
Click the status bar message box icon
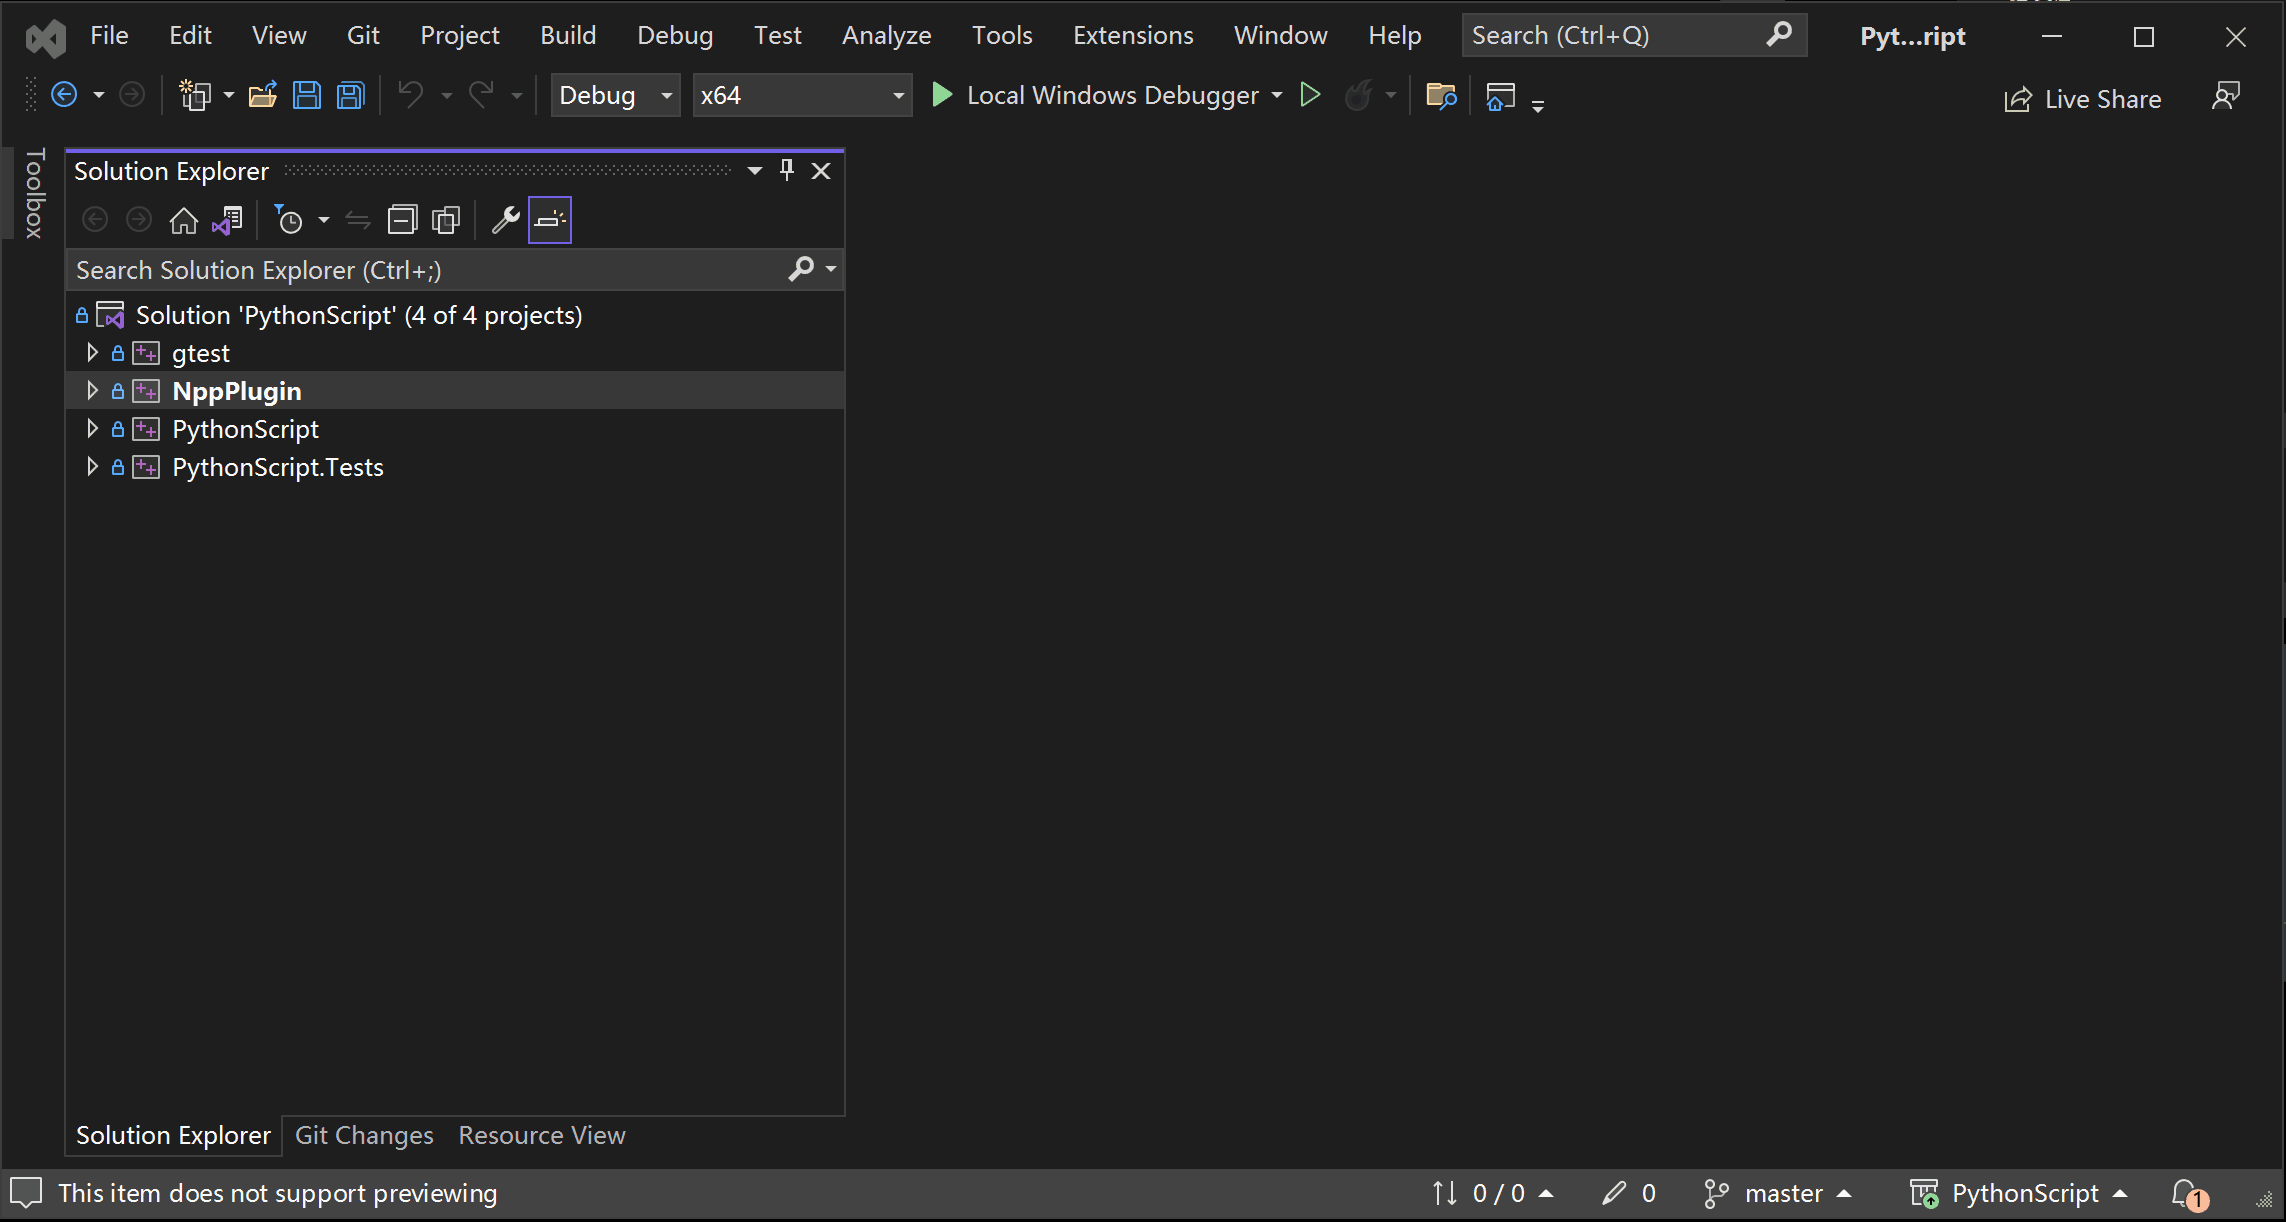coord(26,1193)
